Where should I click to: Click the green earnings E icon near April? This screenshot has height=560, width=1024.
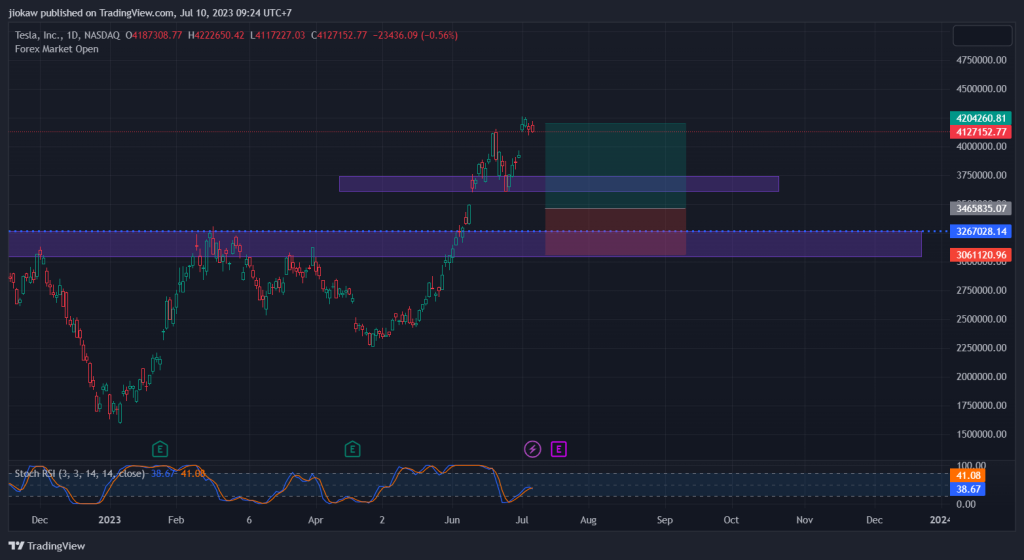point(353,449)
